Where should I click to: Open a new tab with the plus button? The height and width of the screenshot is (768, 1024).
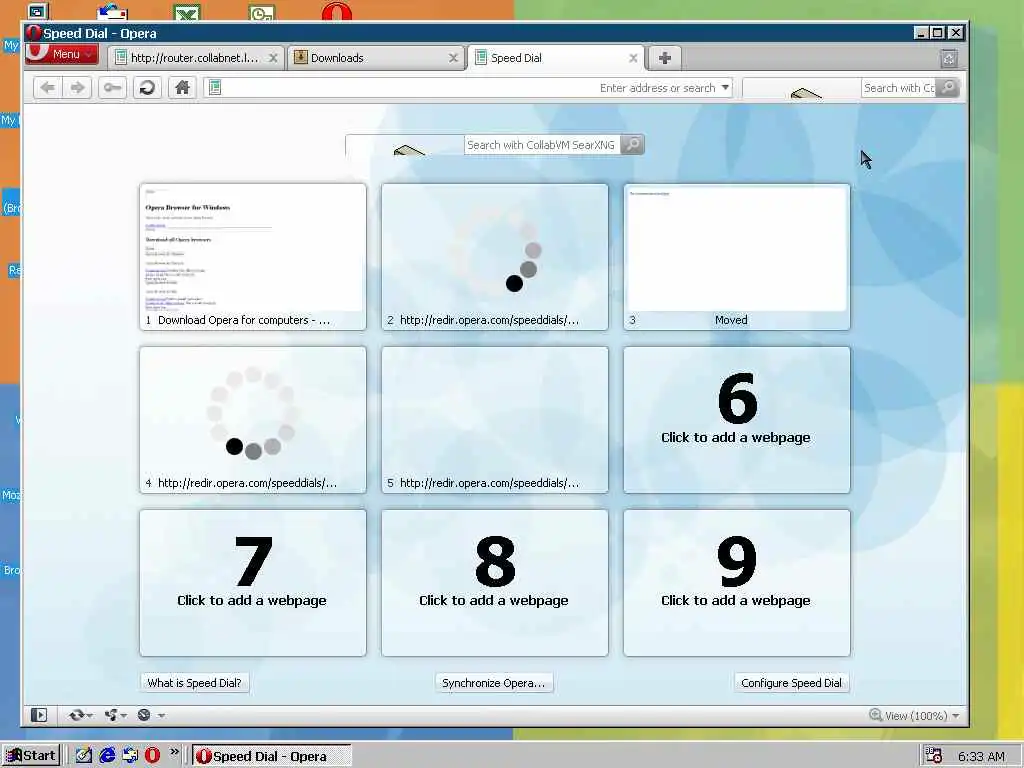point(664,58)
